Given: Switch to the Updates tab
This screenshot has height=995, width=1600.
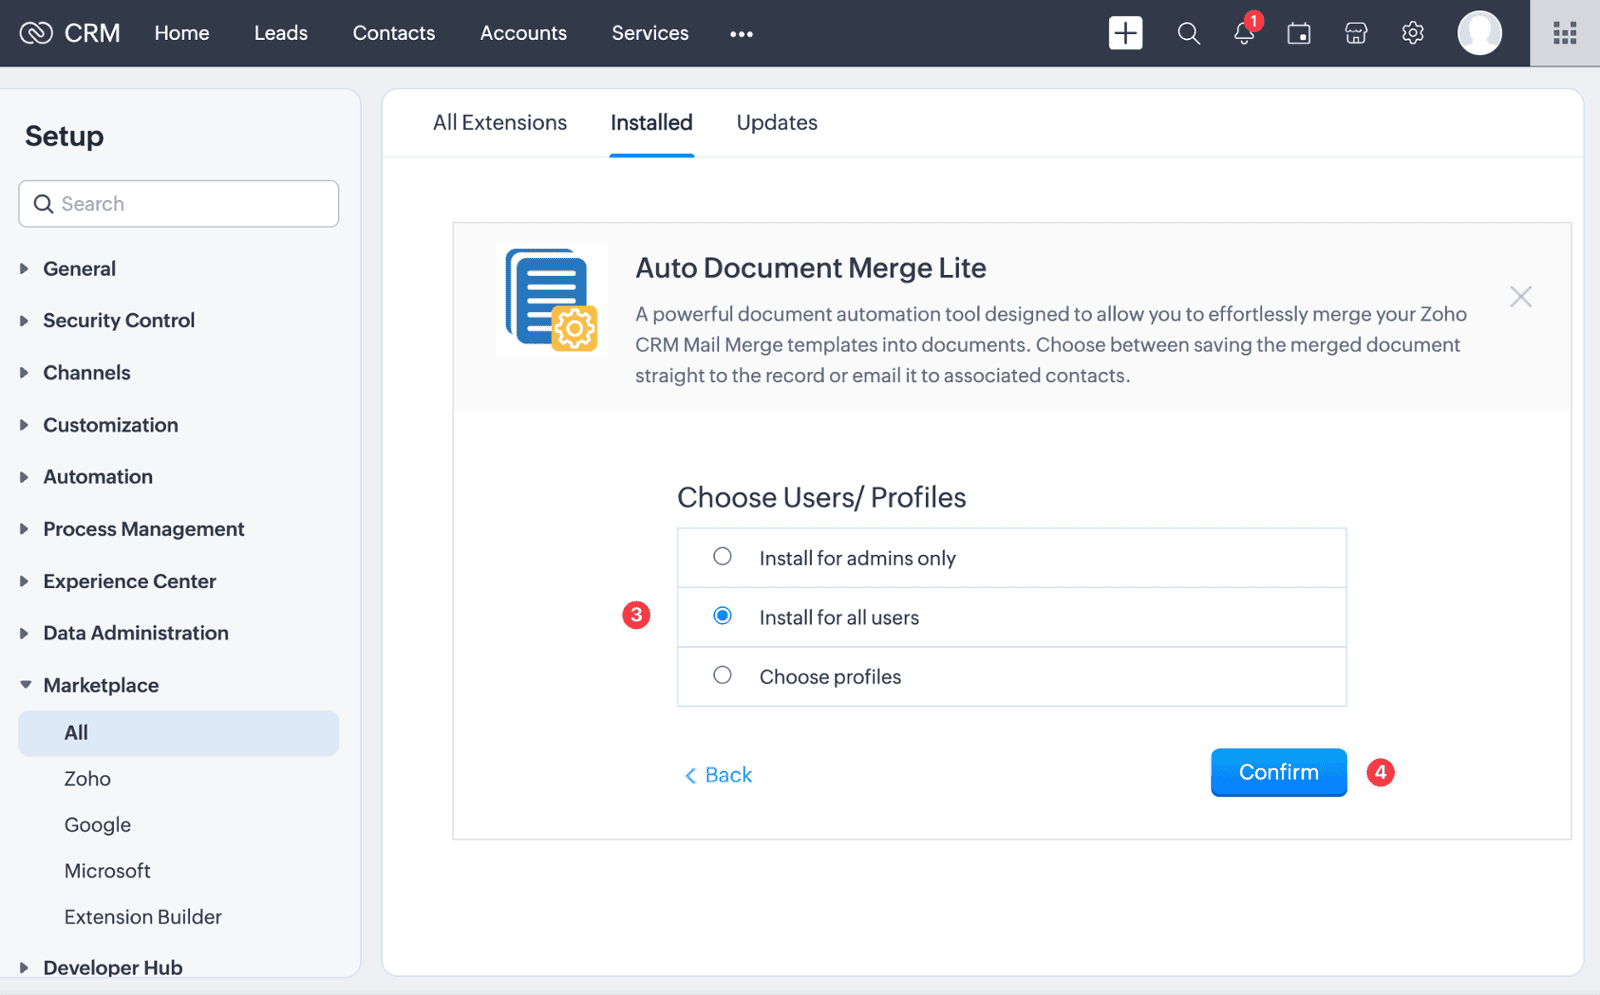Looking at the screenshot, I should (777, 123).
